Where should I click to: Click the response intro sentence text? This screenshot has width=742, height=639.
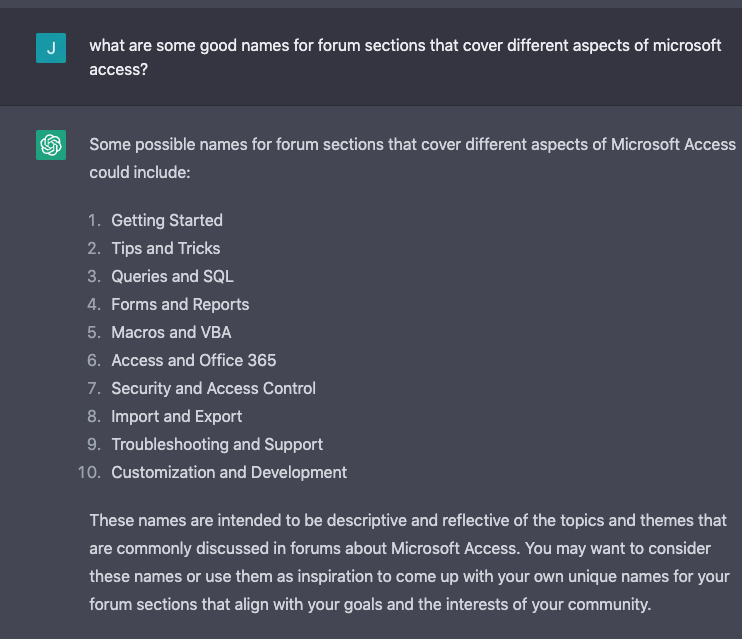click(x=413, y=158)
